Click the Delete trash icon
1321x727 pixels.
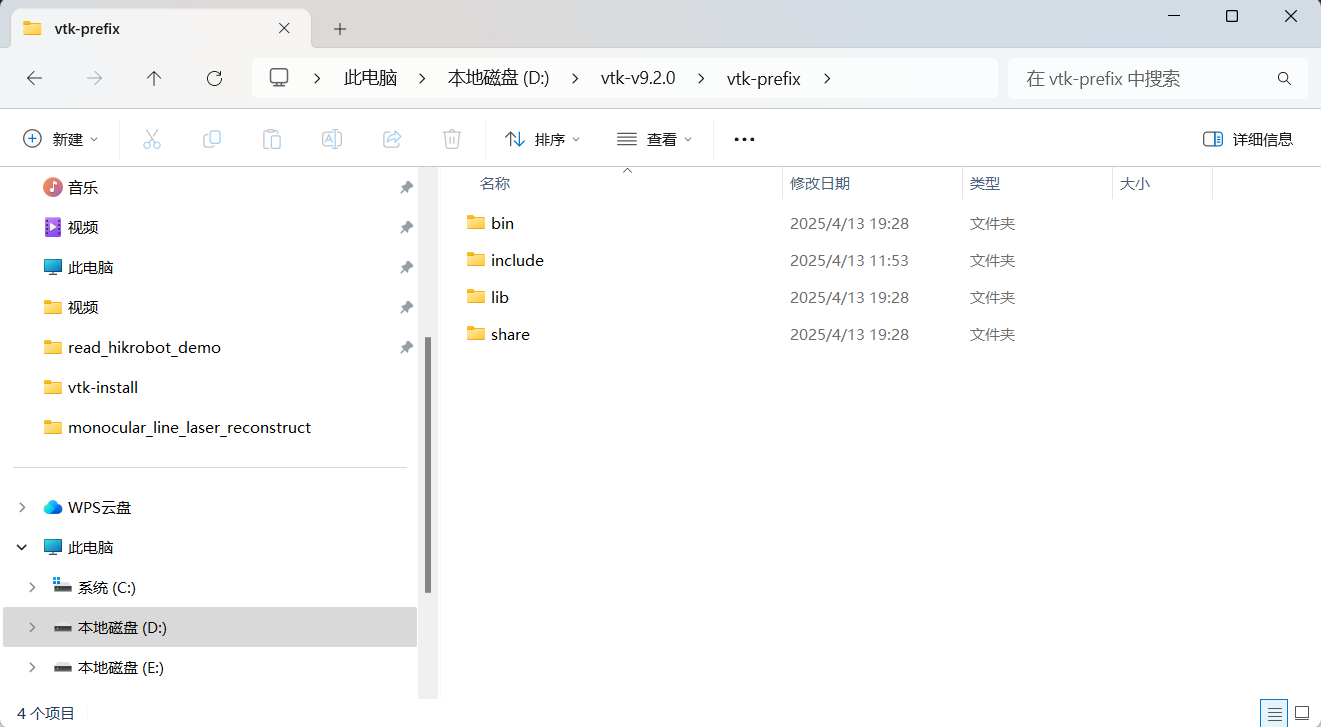point(451,139)
